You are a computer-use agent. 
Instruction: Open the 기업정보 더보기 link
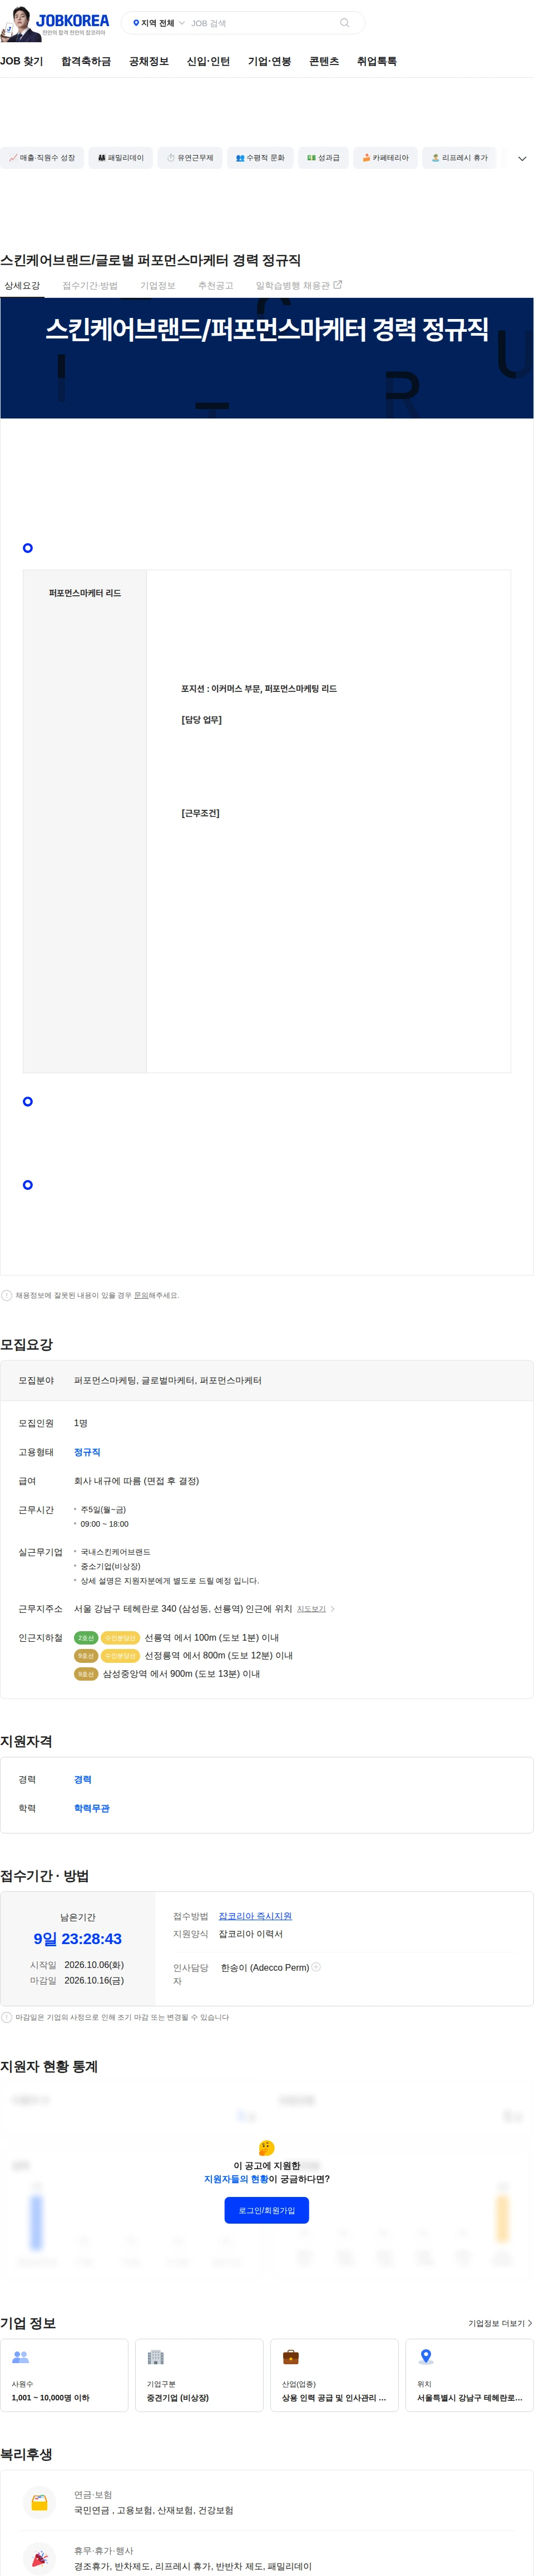500,2323
